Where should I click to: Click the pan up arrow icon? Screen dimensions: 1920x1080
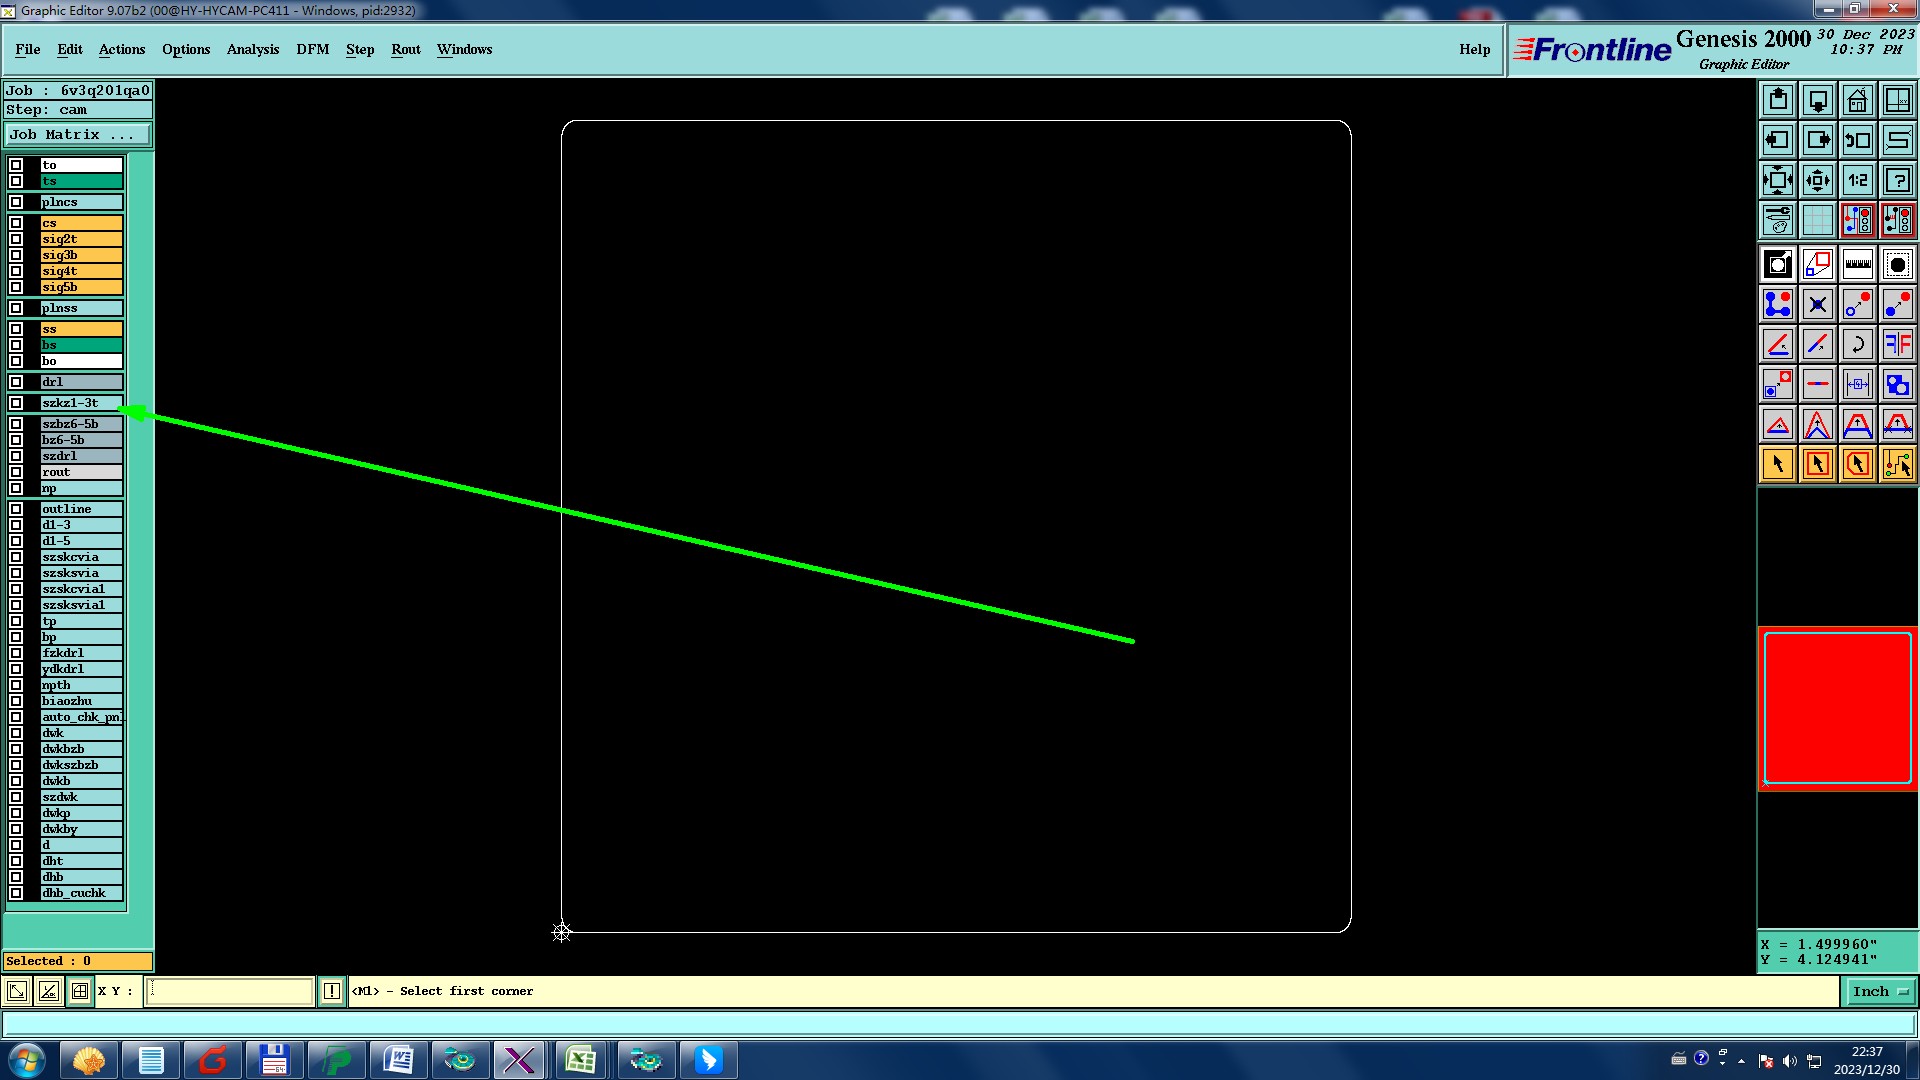tap(1778, 100)
